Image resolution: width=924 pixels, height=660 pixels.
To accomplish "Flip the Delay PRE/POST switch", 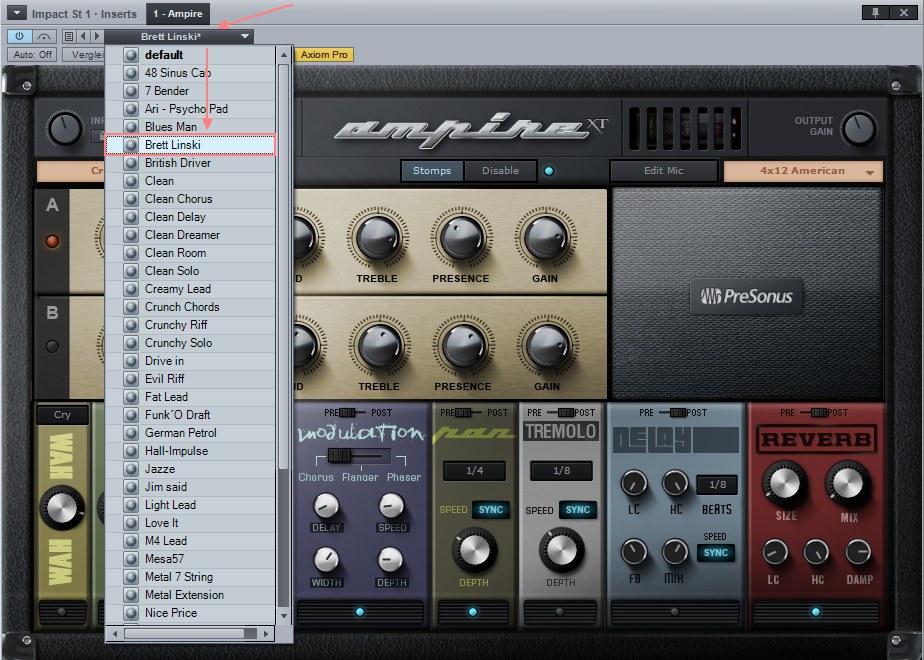I will [678, 412].
